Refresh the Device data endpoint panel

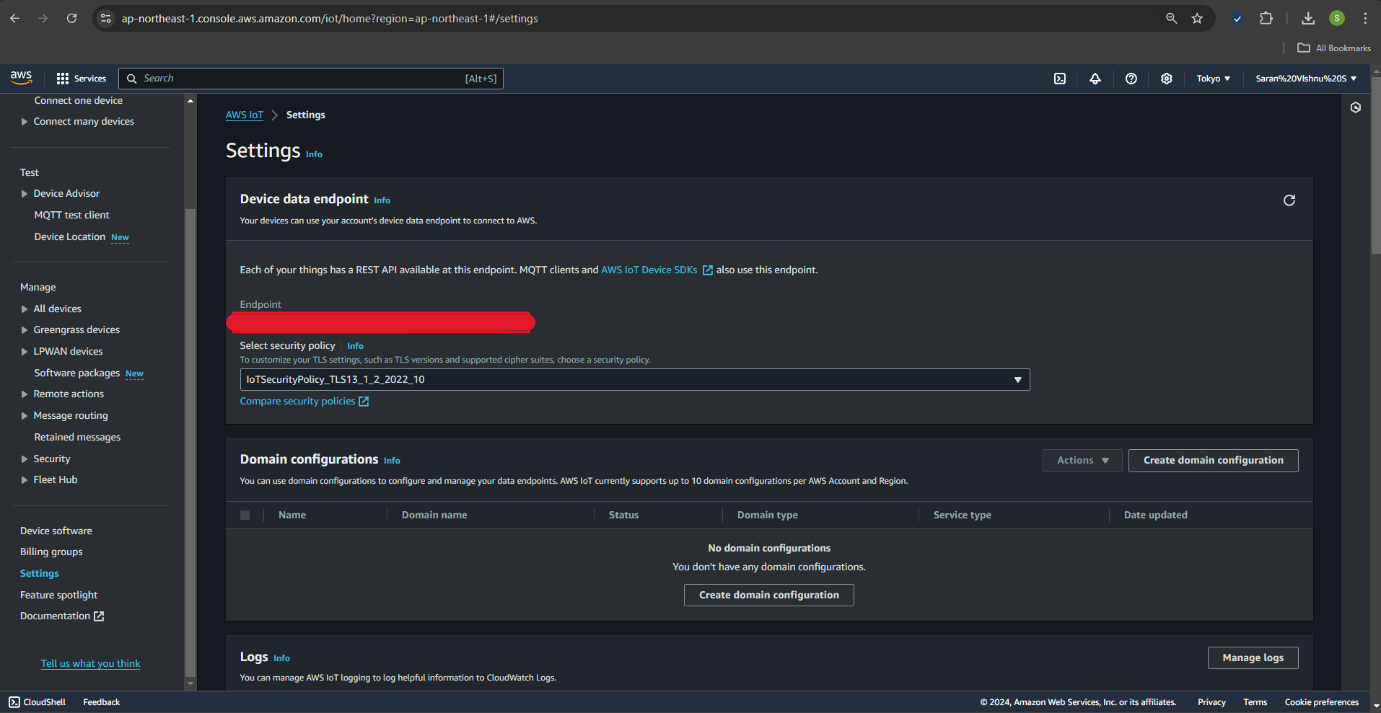pyautogui.click(x=1289, y=200)
